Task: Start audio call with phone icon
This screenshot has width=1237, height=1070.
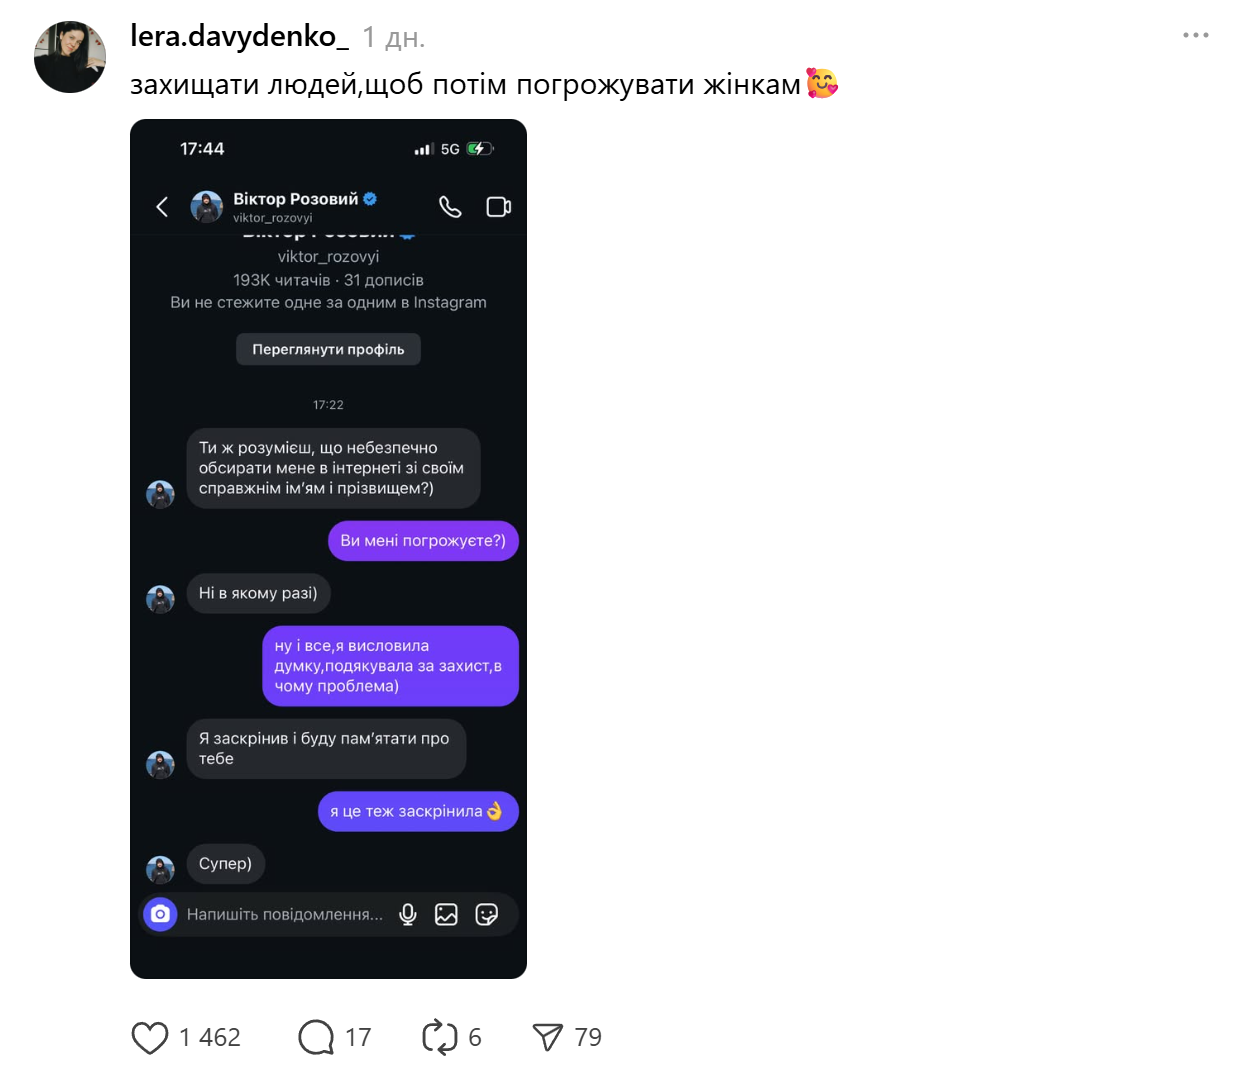Action: pyautogui.click(x=450, y=207)
